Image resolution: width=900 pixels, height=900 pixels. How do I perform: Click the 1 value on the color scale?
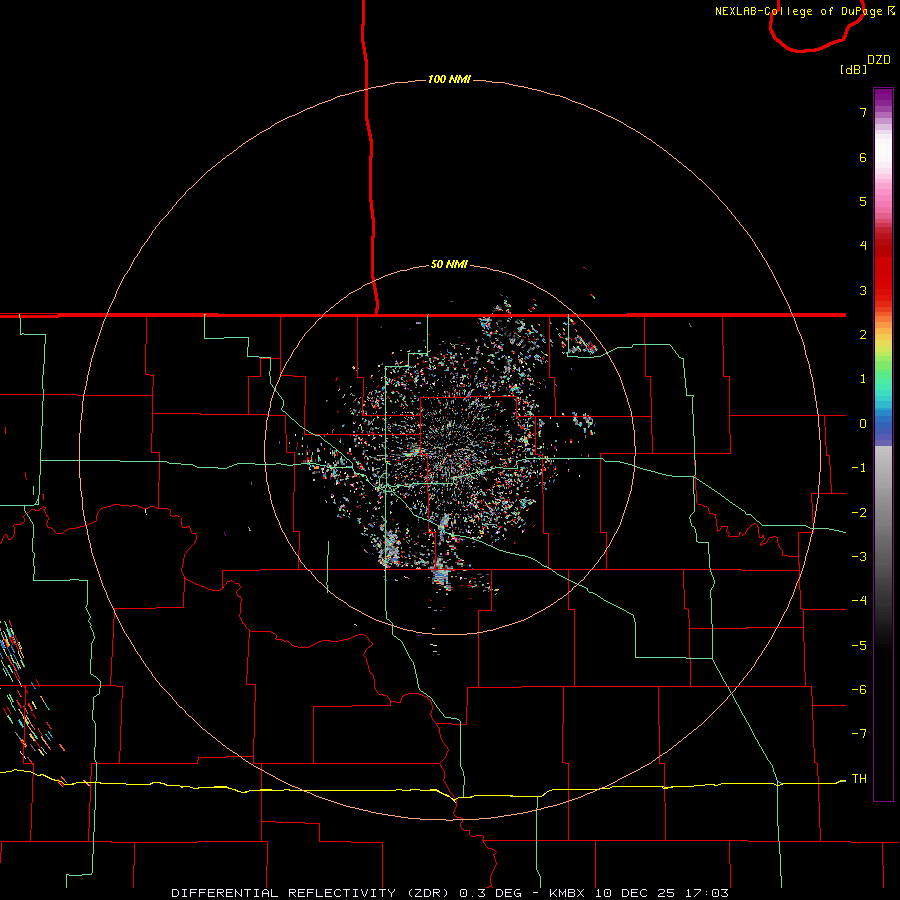coord(863,379)
